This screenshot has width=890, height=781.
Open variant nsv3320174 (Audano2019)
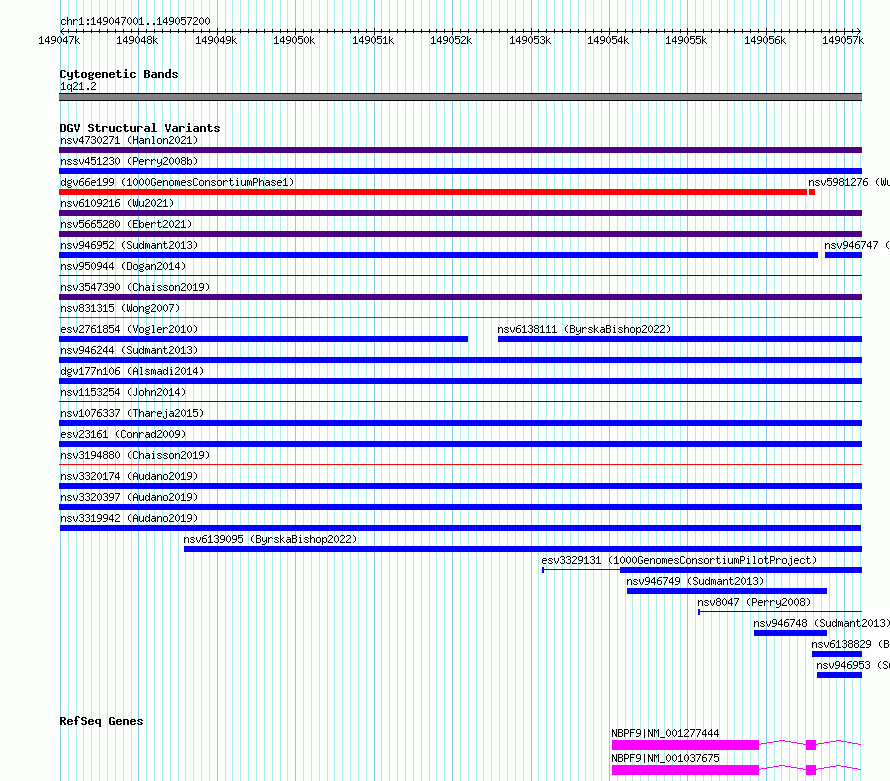click(129, 476)
